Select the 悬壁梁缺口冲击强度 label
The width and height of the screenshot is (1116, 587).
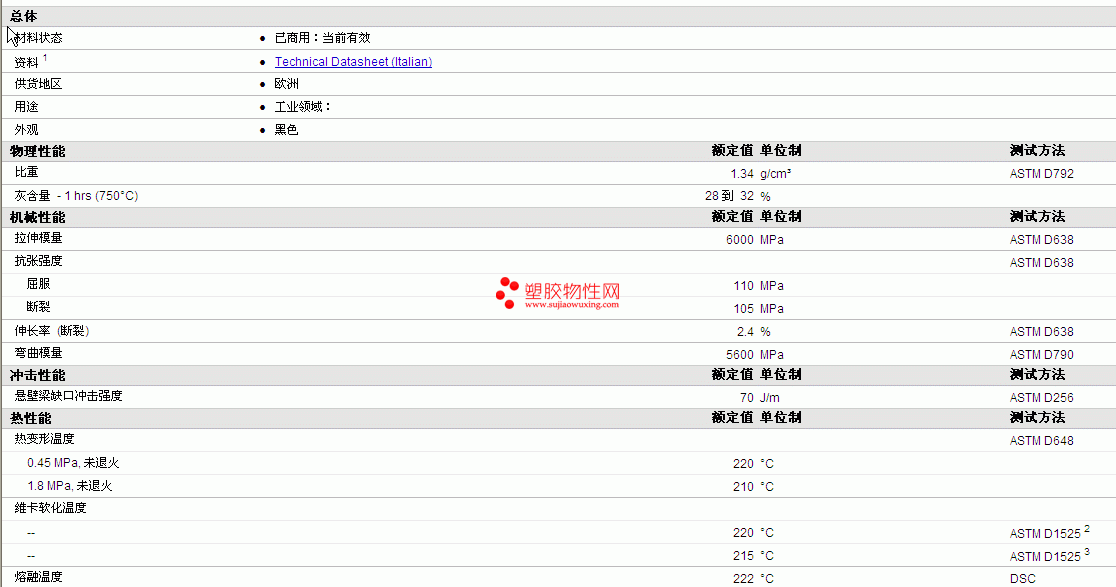tap(68, 396)
